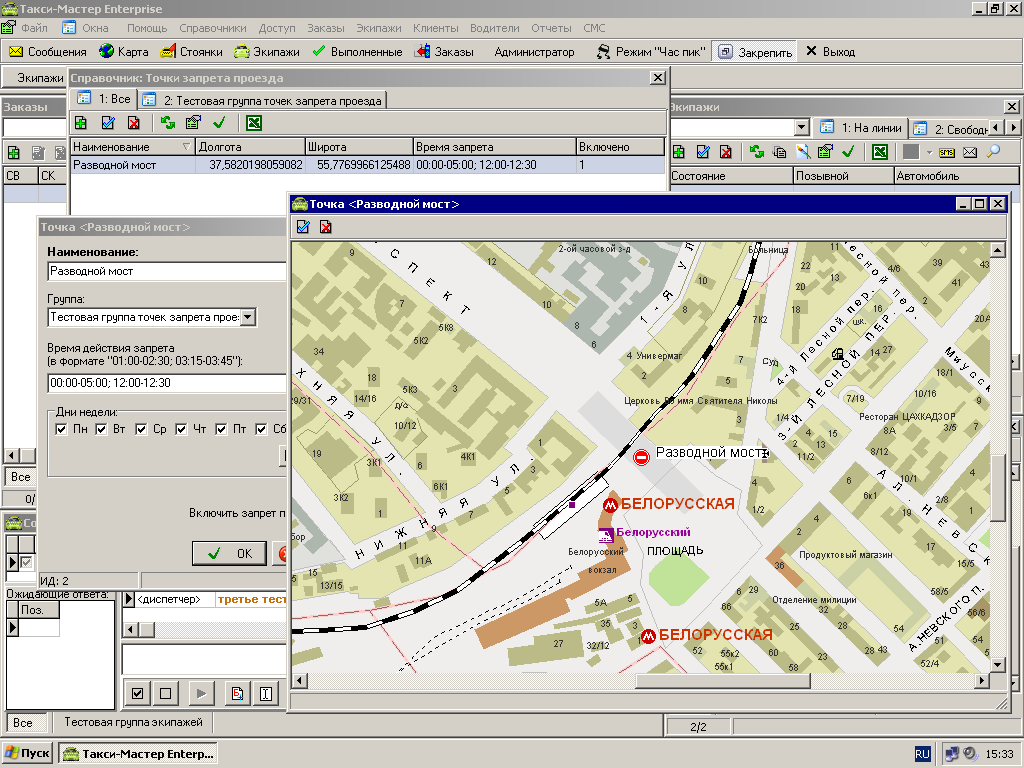Uncheck the Пн weekday checkbox

coord(62,430)
